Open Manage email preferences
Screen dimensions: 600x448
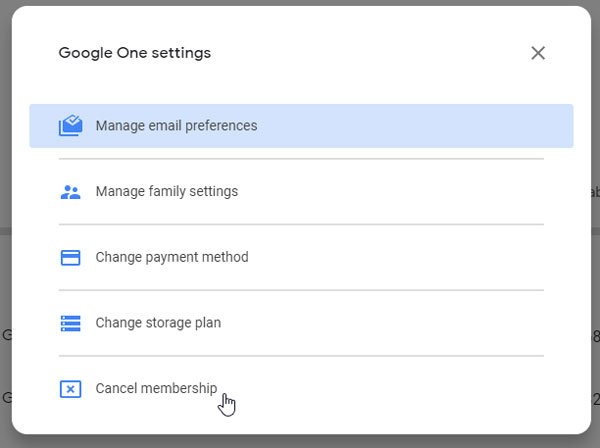point(176,126)
